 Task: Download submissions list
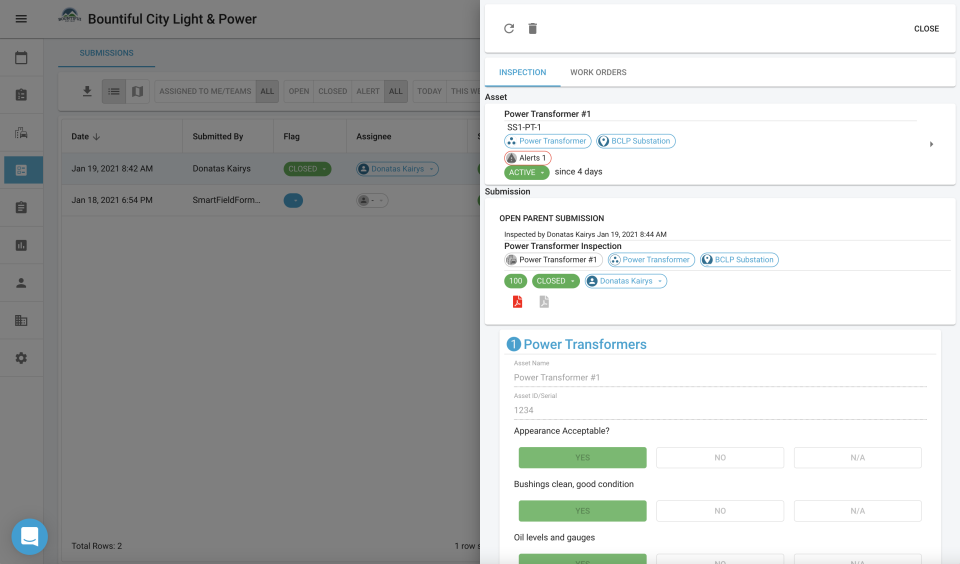pos(87,91)
